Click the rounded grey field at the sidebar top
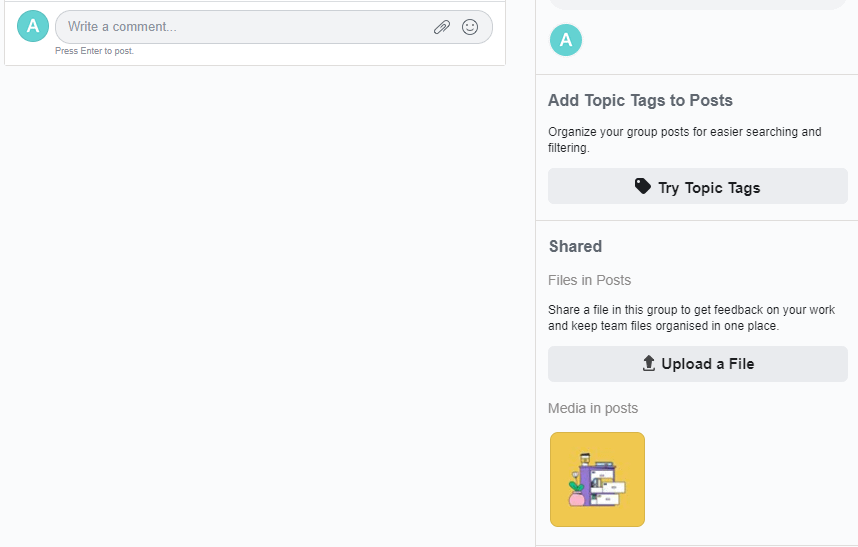This screenshot has height=547, width=858. coord(698,4)
